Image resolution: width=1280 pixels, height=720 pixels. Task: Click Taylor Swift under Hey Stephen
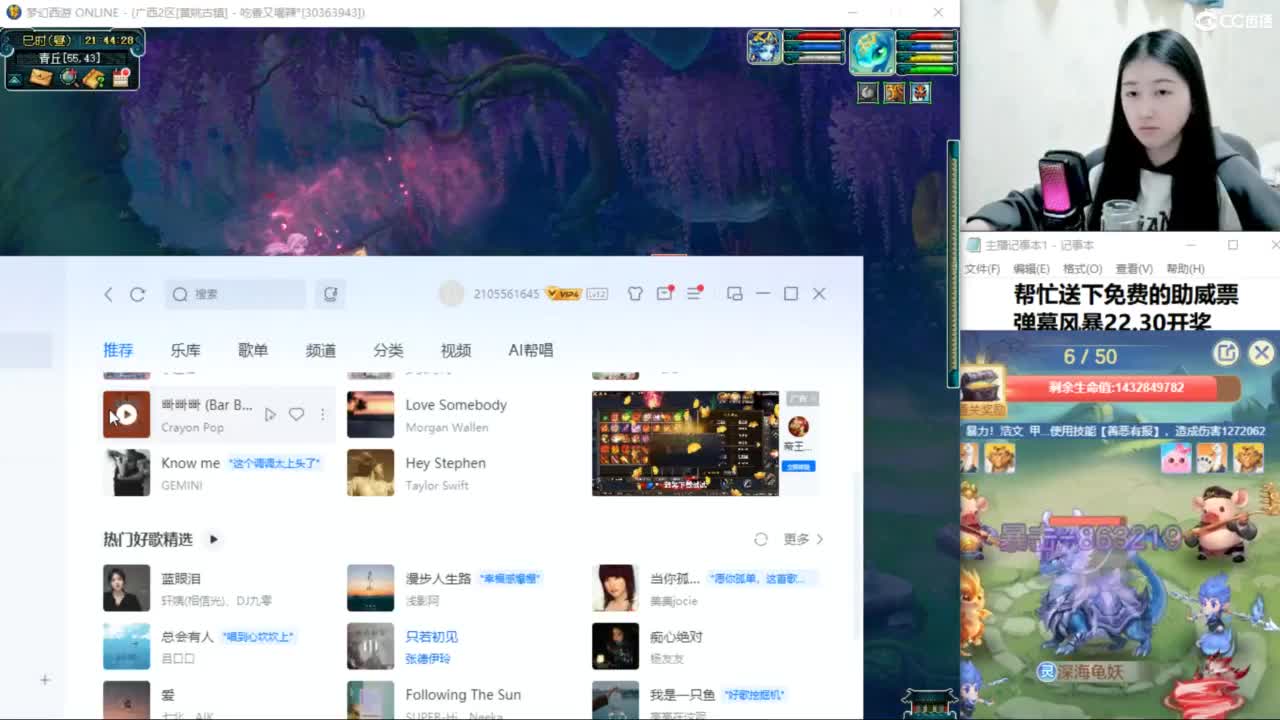pyautogui.click(x=438, y=485)
